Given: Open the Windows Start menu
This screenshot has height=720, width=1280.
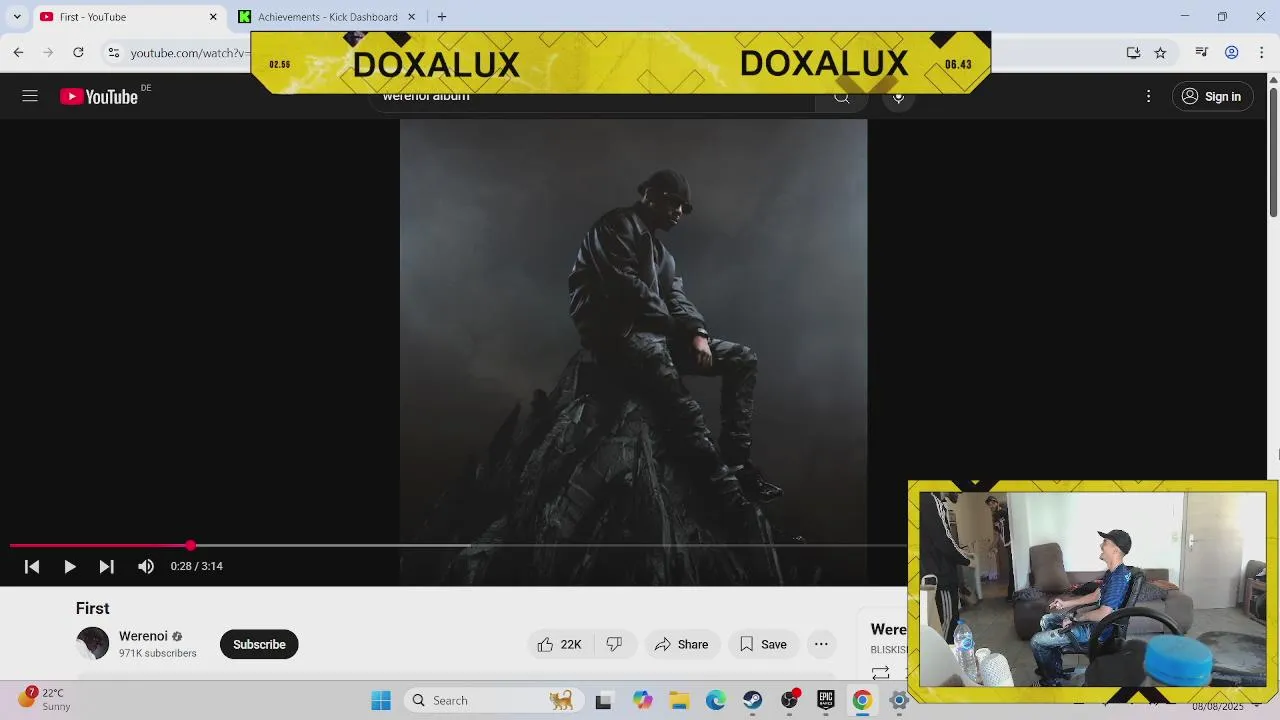Looking at the screenshot, I should 381,701.
